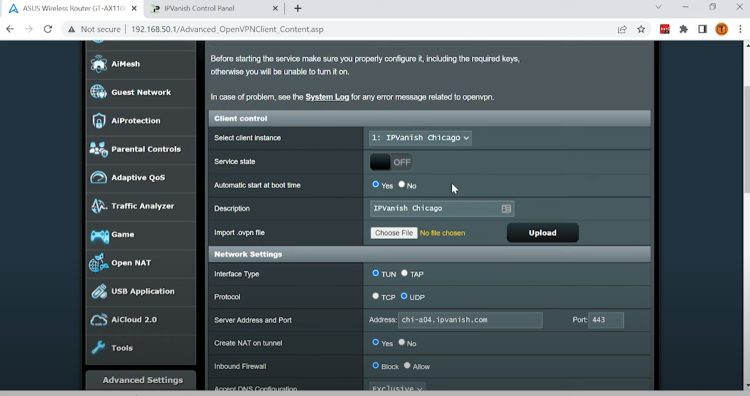The width and height of the screenshot is (750, 396).
Task: Share this page from address bar
Action: (622, 29)
